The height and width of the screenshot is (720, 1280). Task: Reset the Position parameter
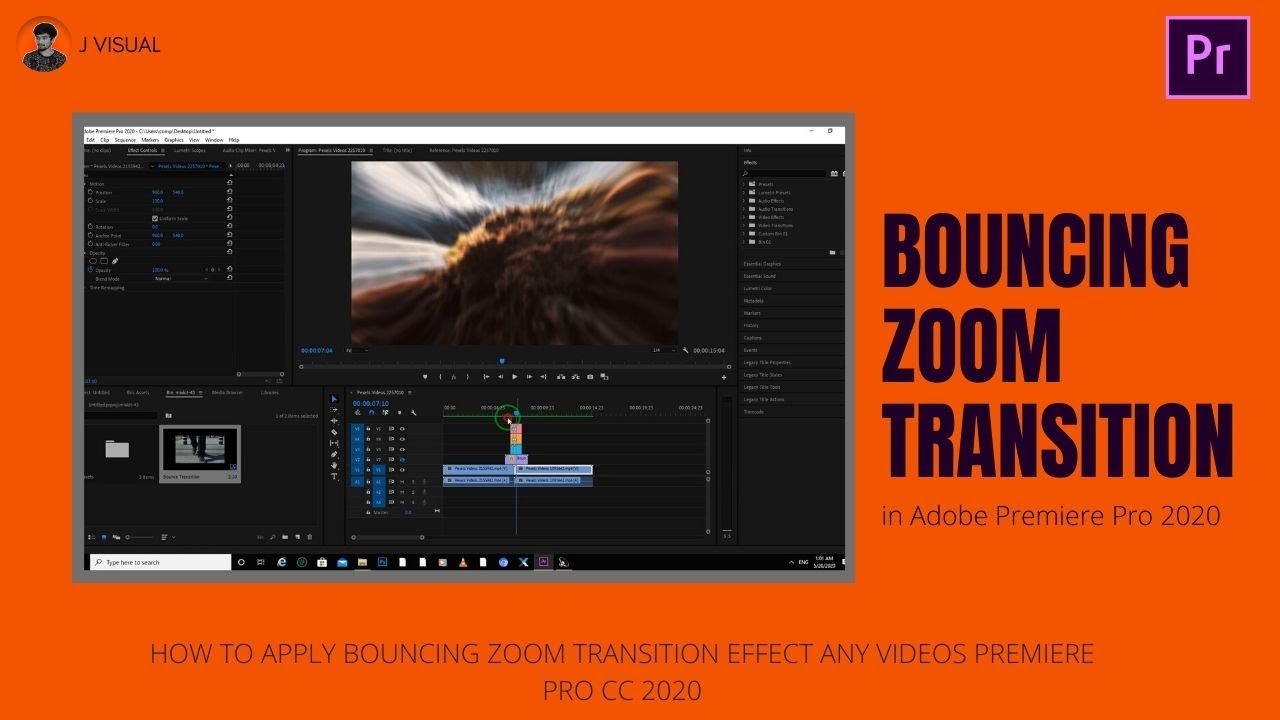pos(229,192)
